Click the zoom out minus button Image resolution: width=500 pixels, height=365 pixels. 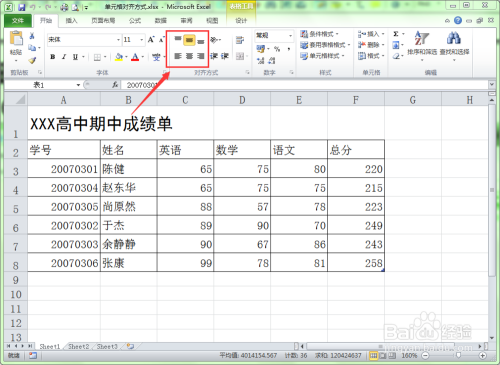pos(425,356)
